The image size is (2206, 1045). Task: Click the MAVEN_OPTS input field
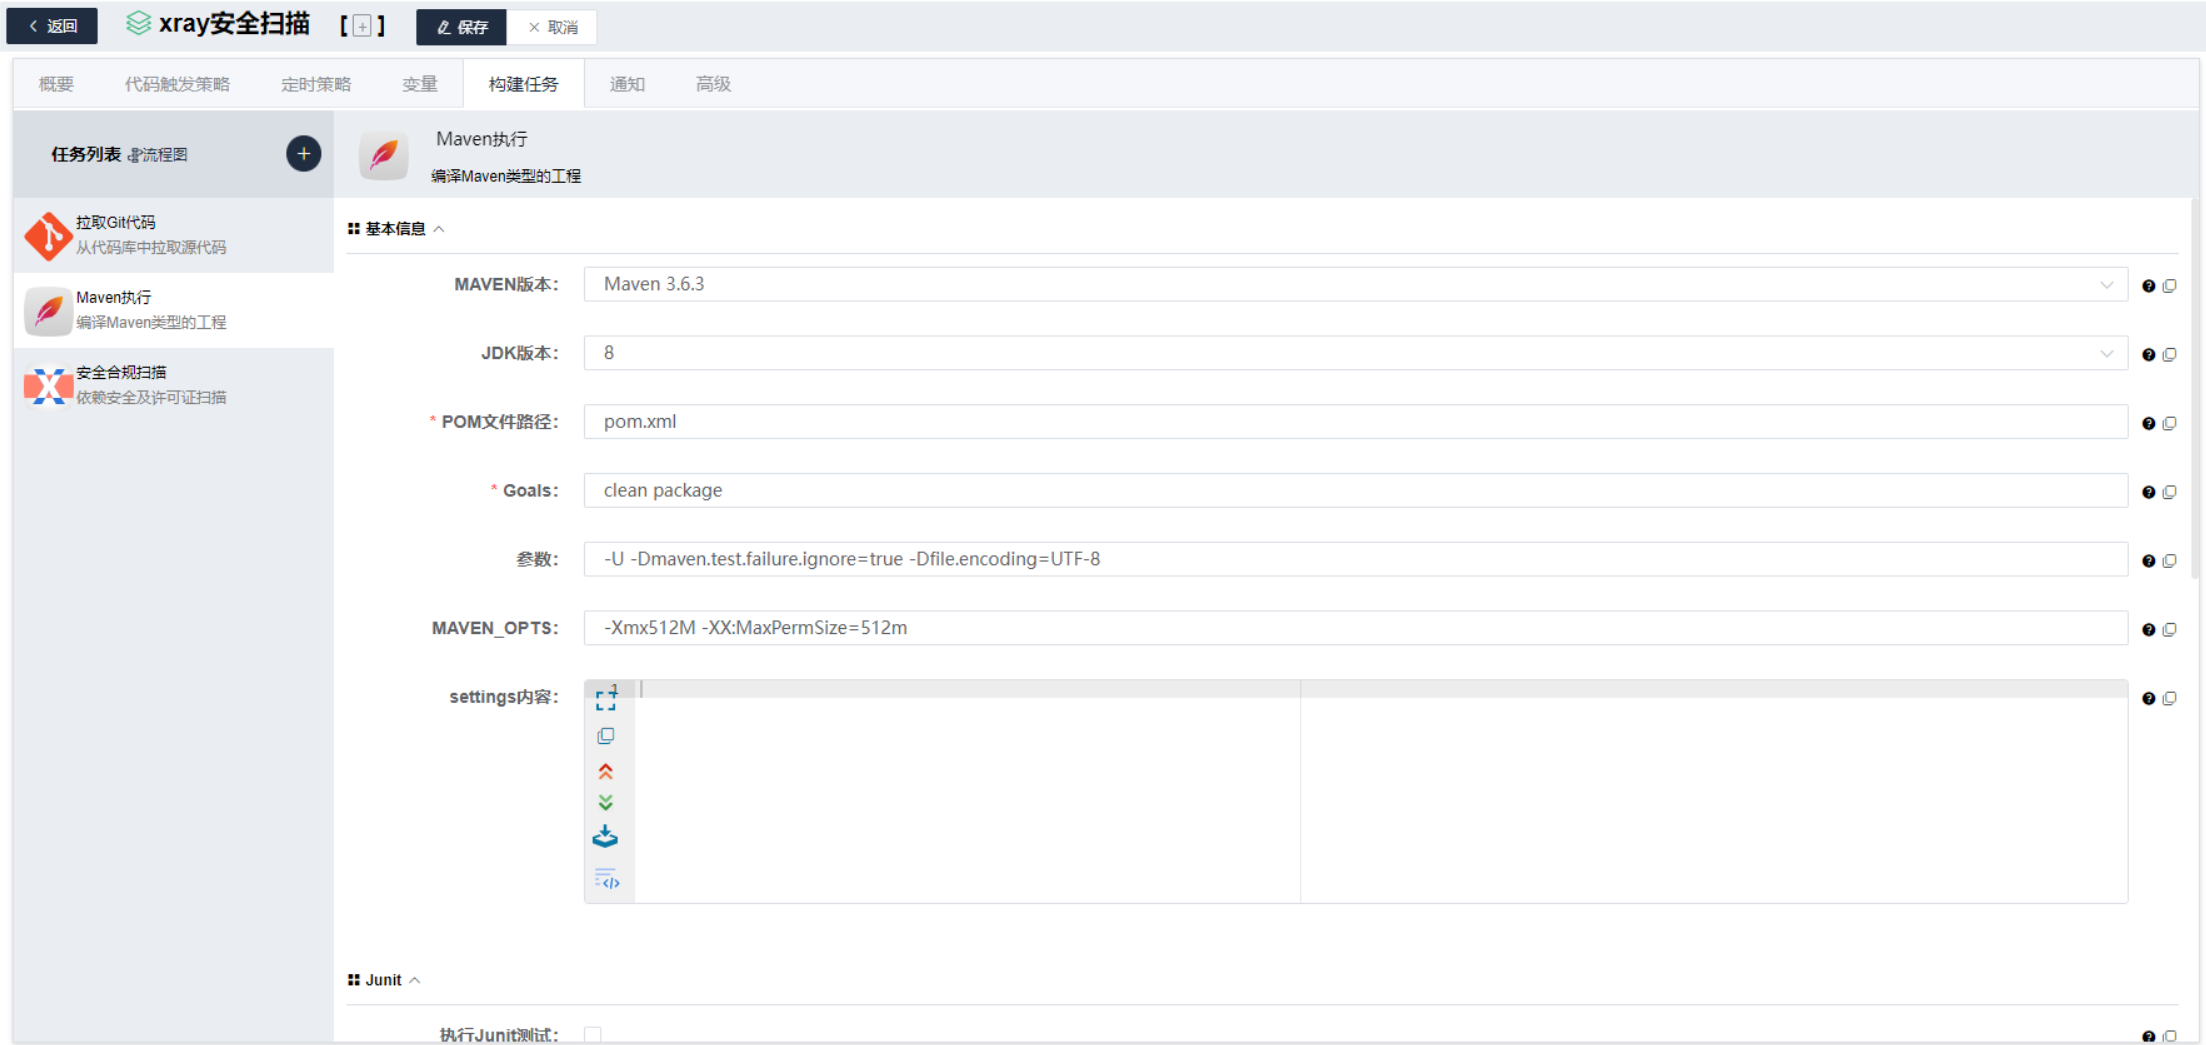[x=1355, y=628]
